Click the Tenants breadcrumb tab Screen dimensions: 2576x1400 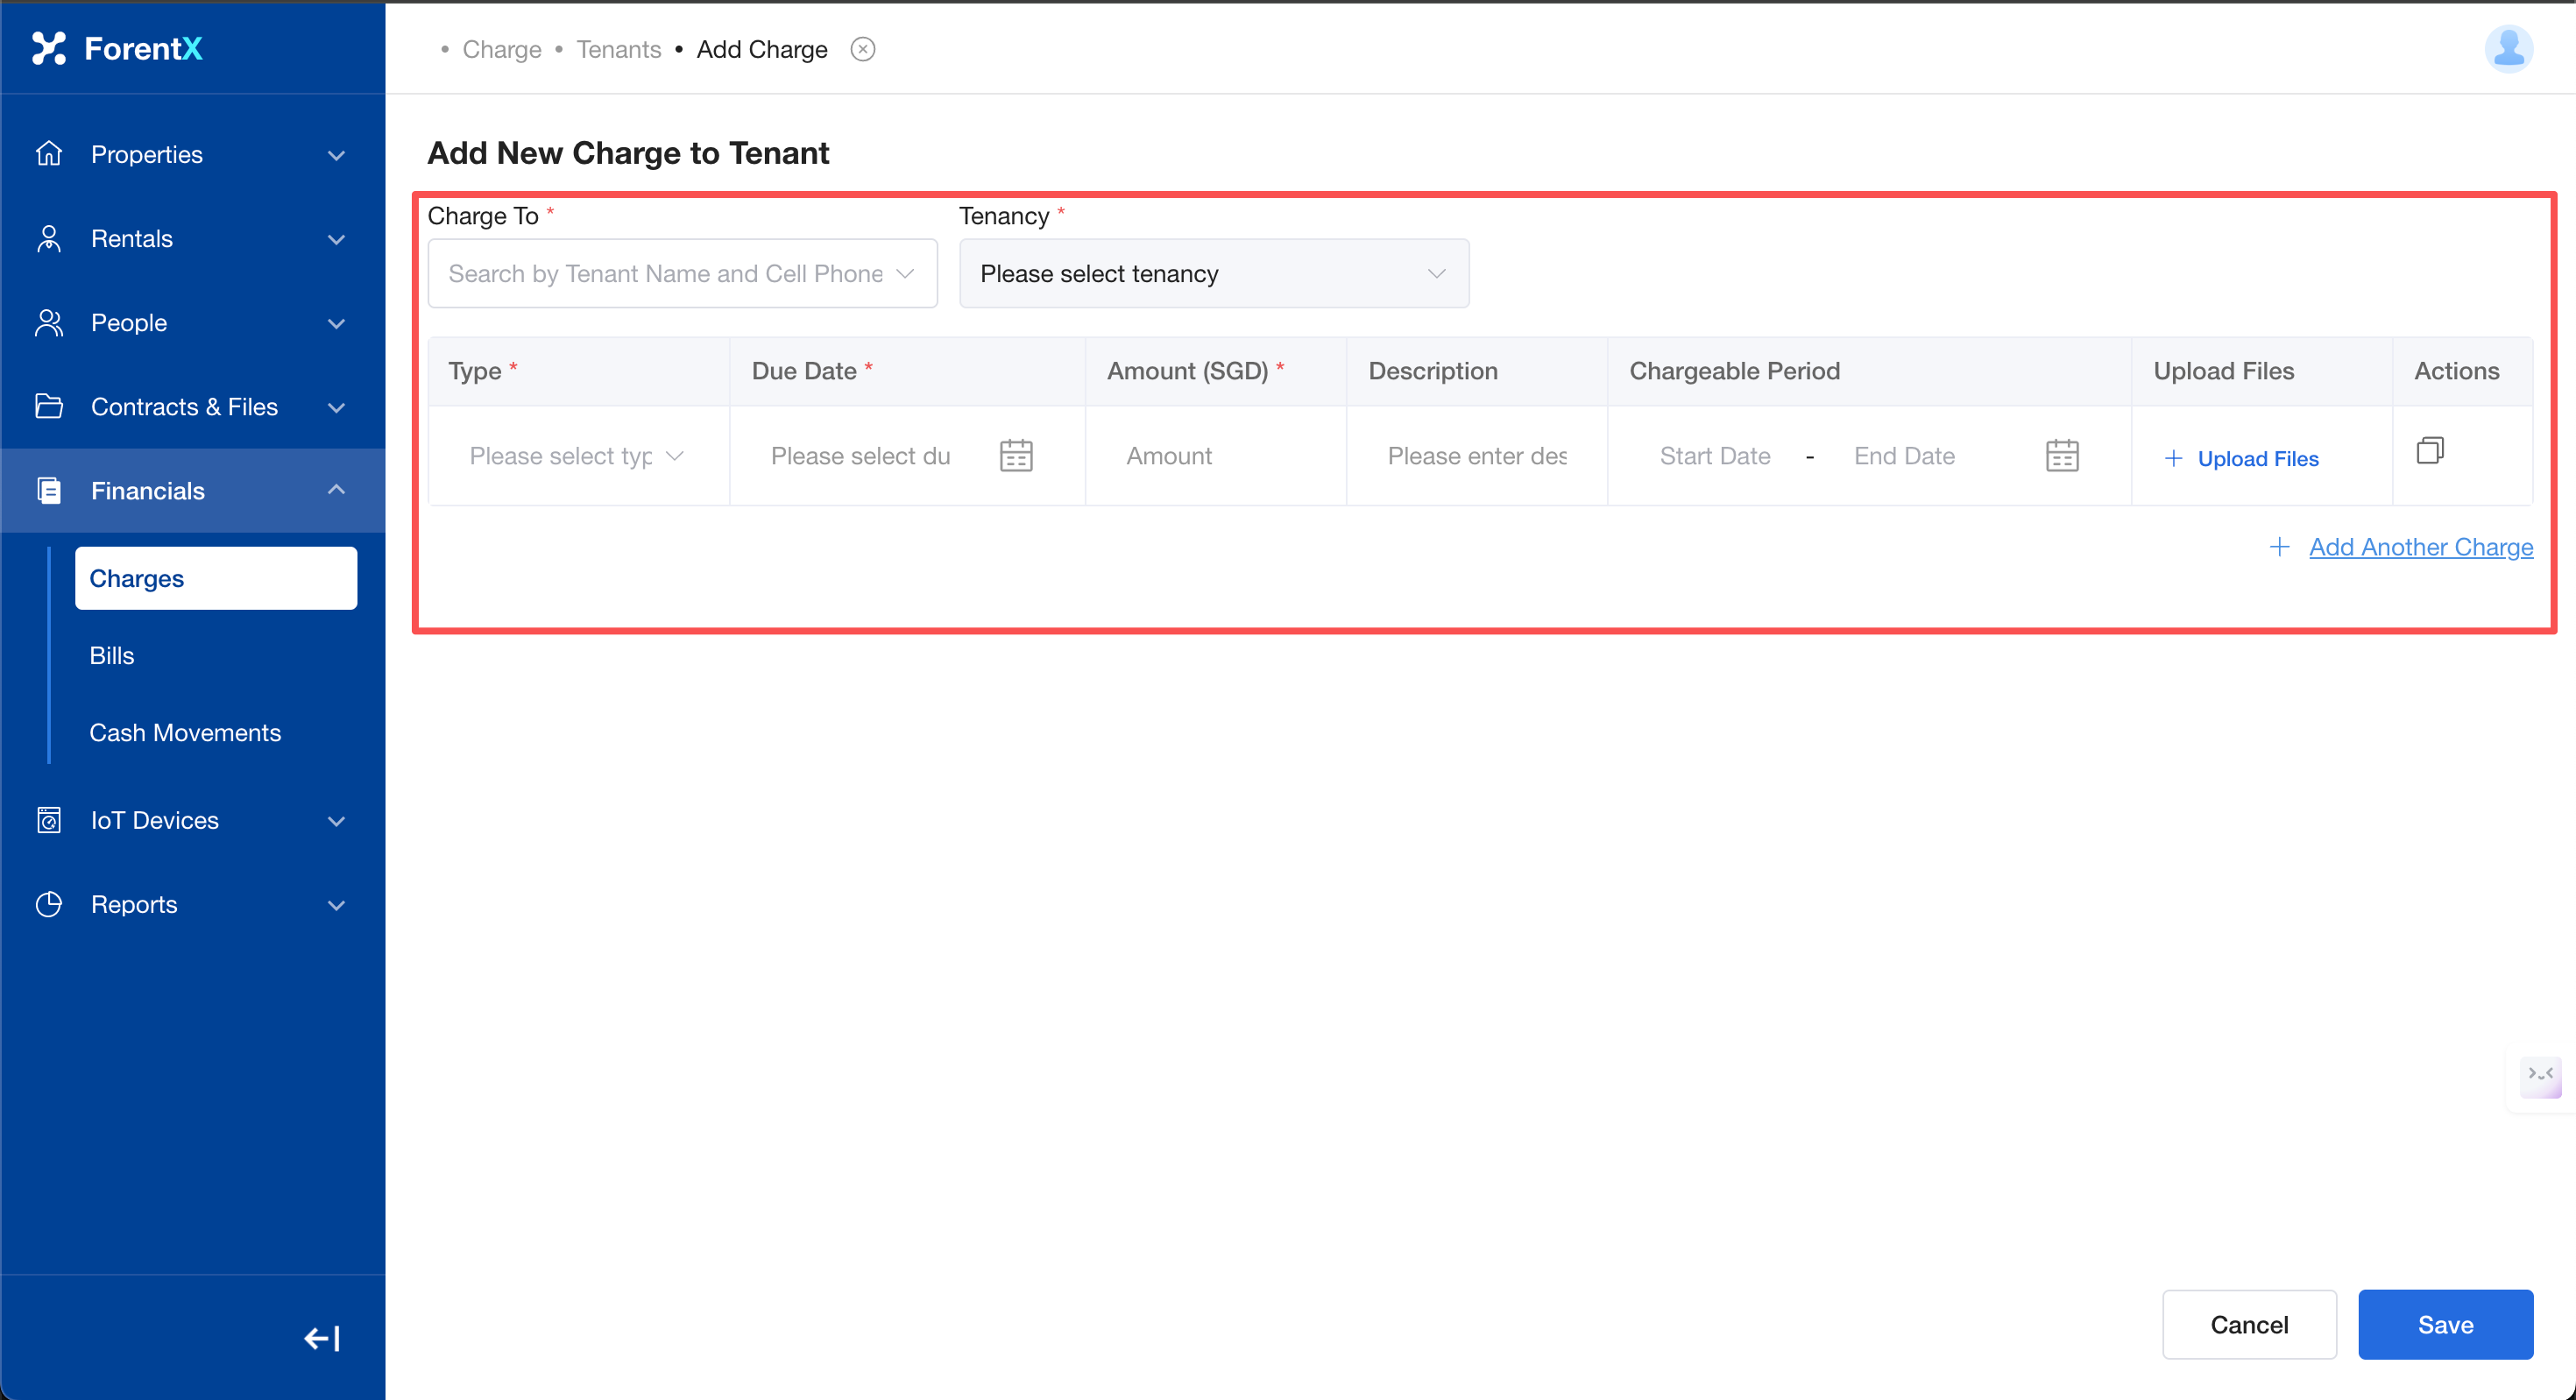(x=618, y=49)
